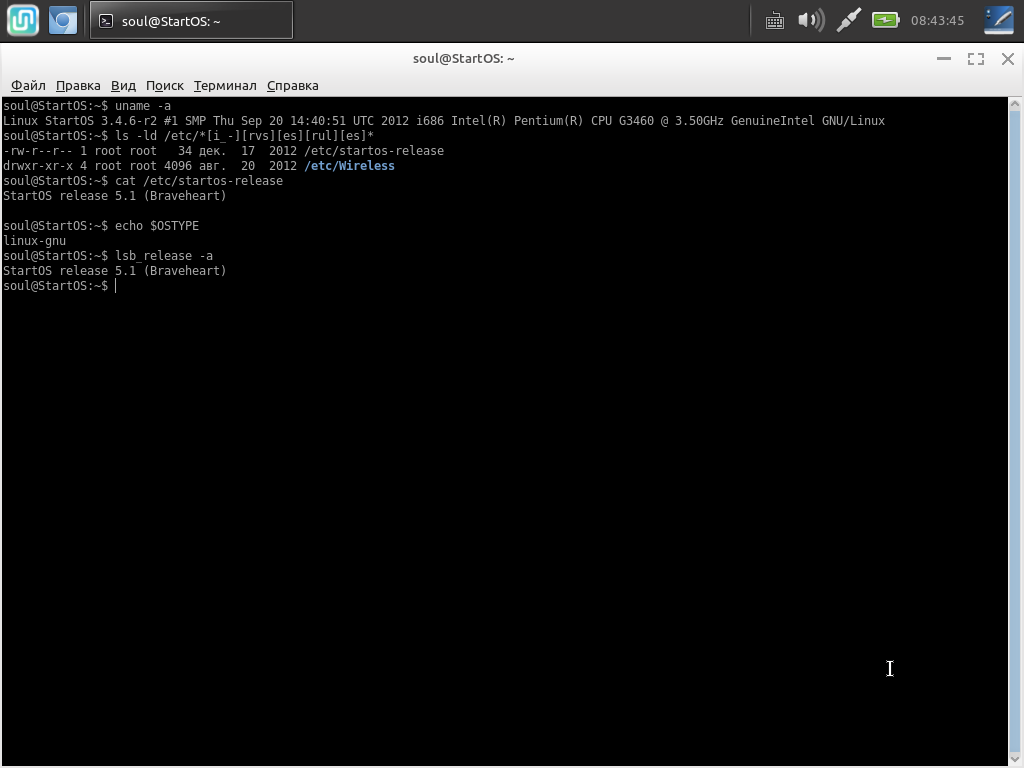Open the Файл menu

coord(28,86)
